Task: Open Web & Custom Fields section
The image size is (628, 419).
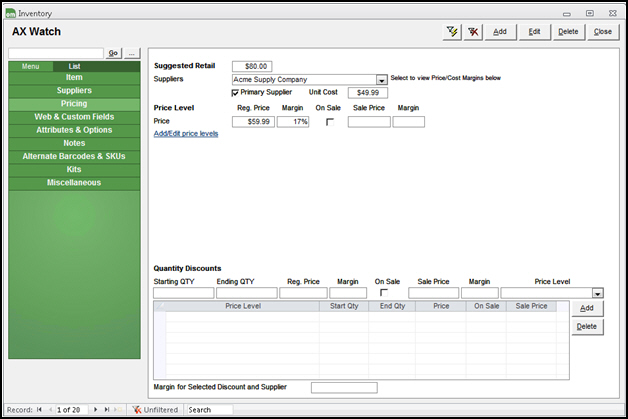Action: pos(74,117)
